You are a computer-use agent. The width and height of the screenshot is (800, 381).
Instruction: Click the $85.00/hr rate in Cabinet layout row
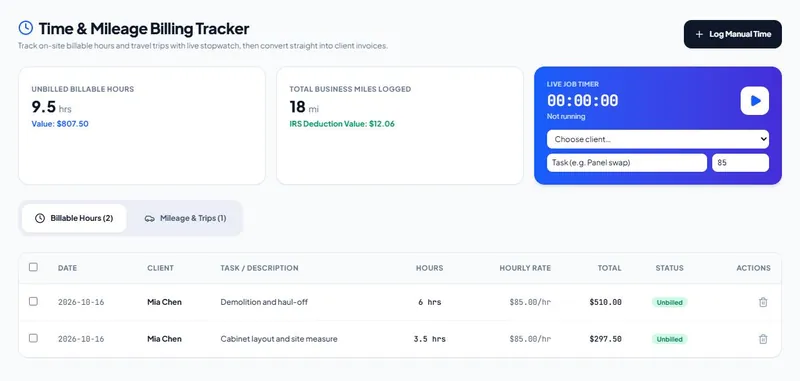[530, 339]
